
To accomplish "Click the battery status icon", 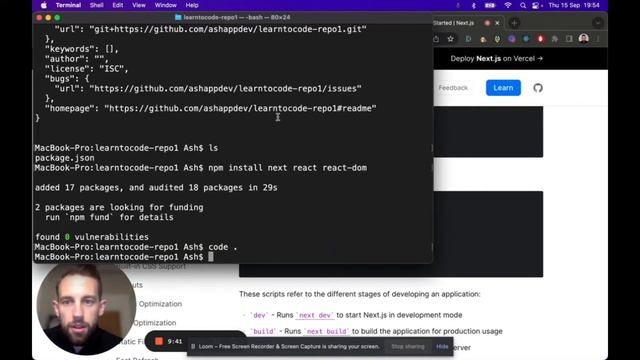I will [490, 5].
